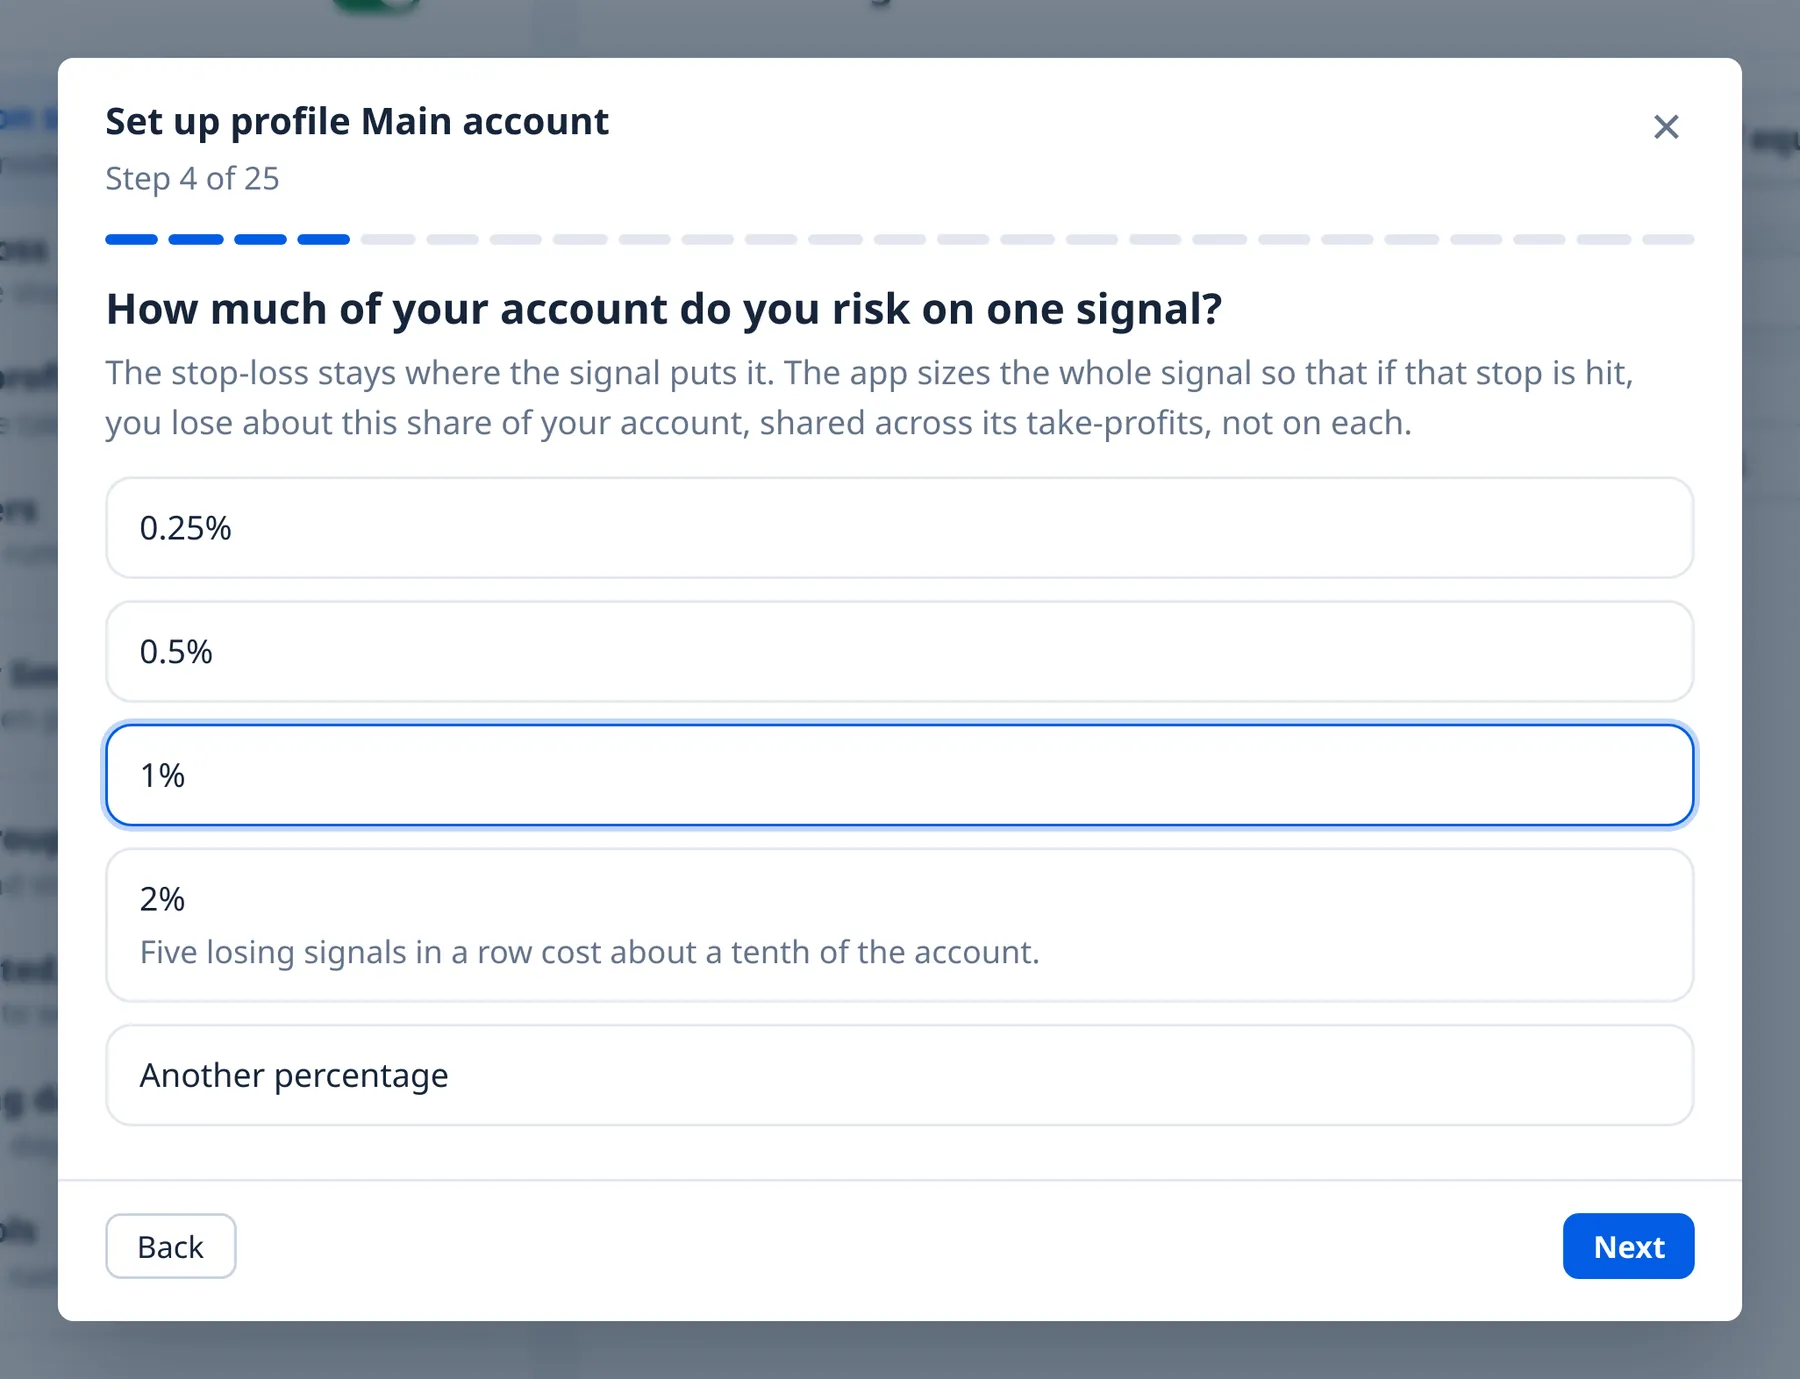Click the second blue progress segment

196,240
